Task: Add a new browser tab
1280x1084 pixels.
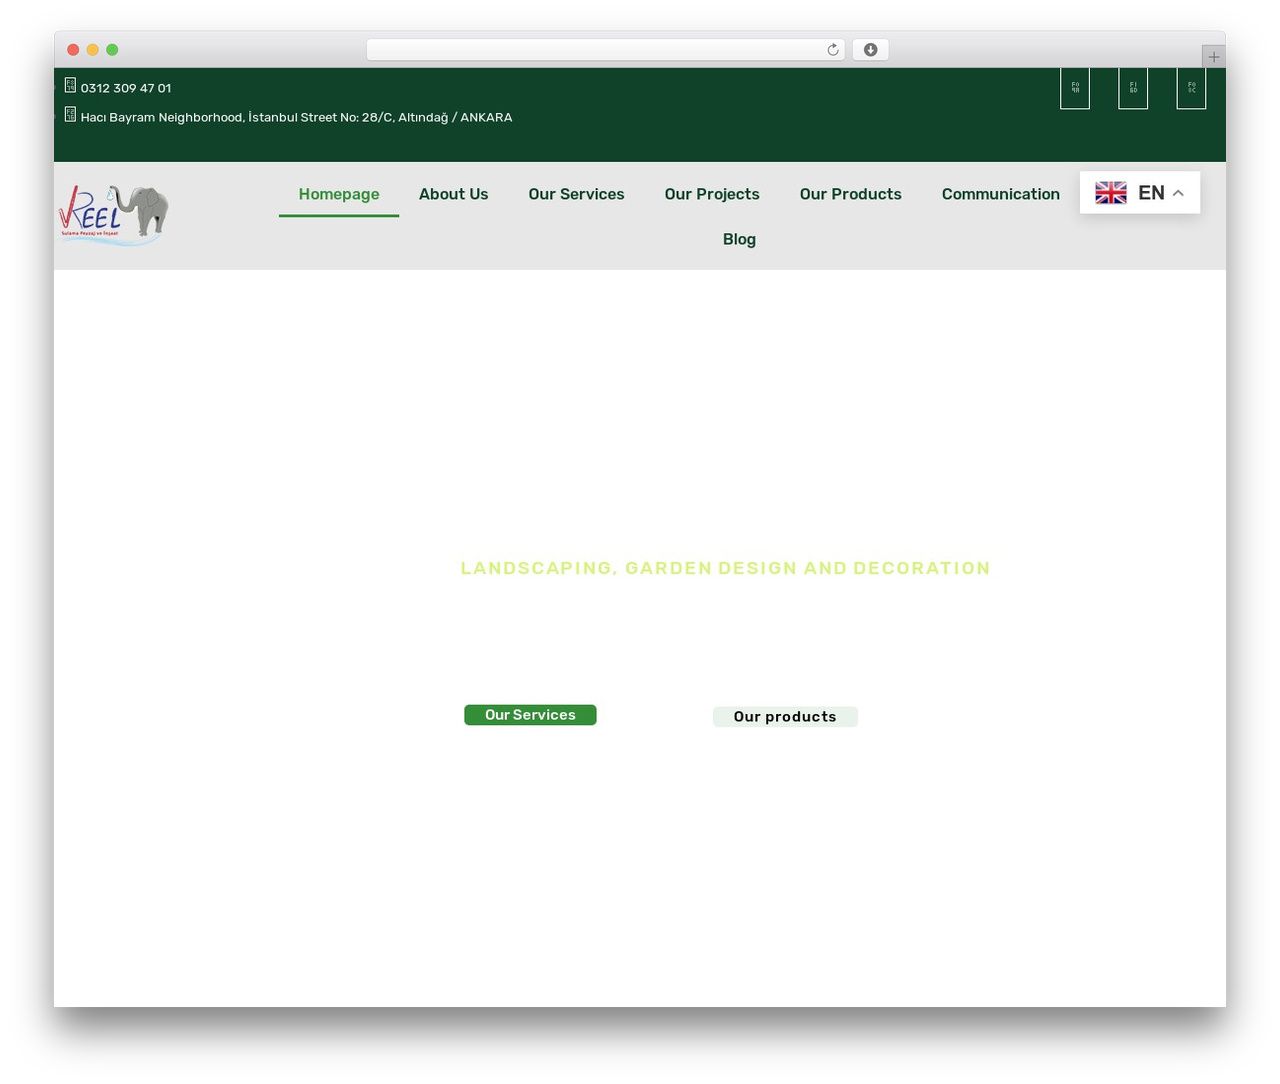Action: [x=1213, y=57]
